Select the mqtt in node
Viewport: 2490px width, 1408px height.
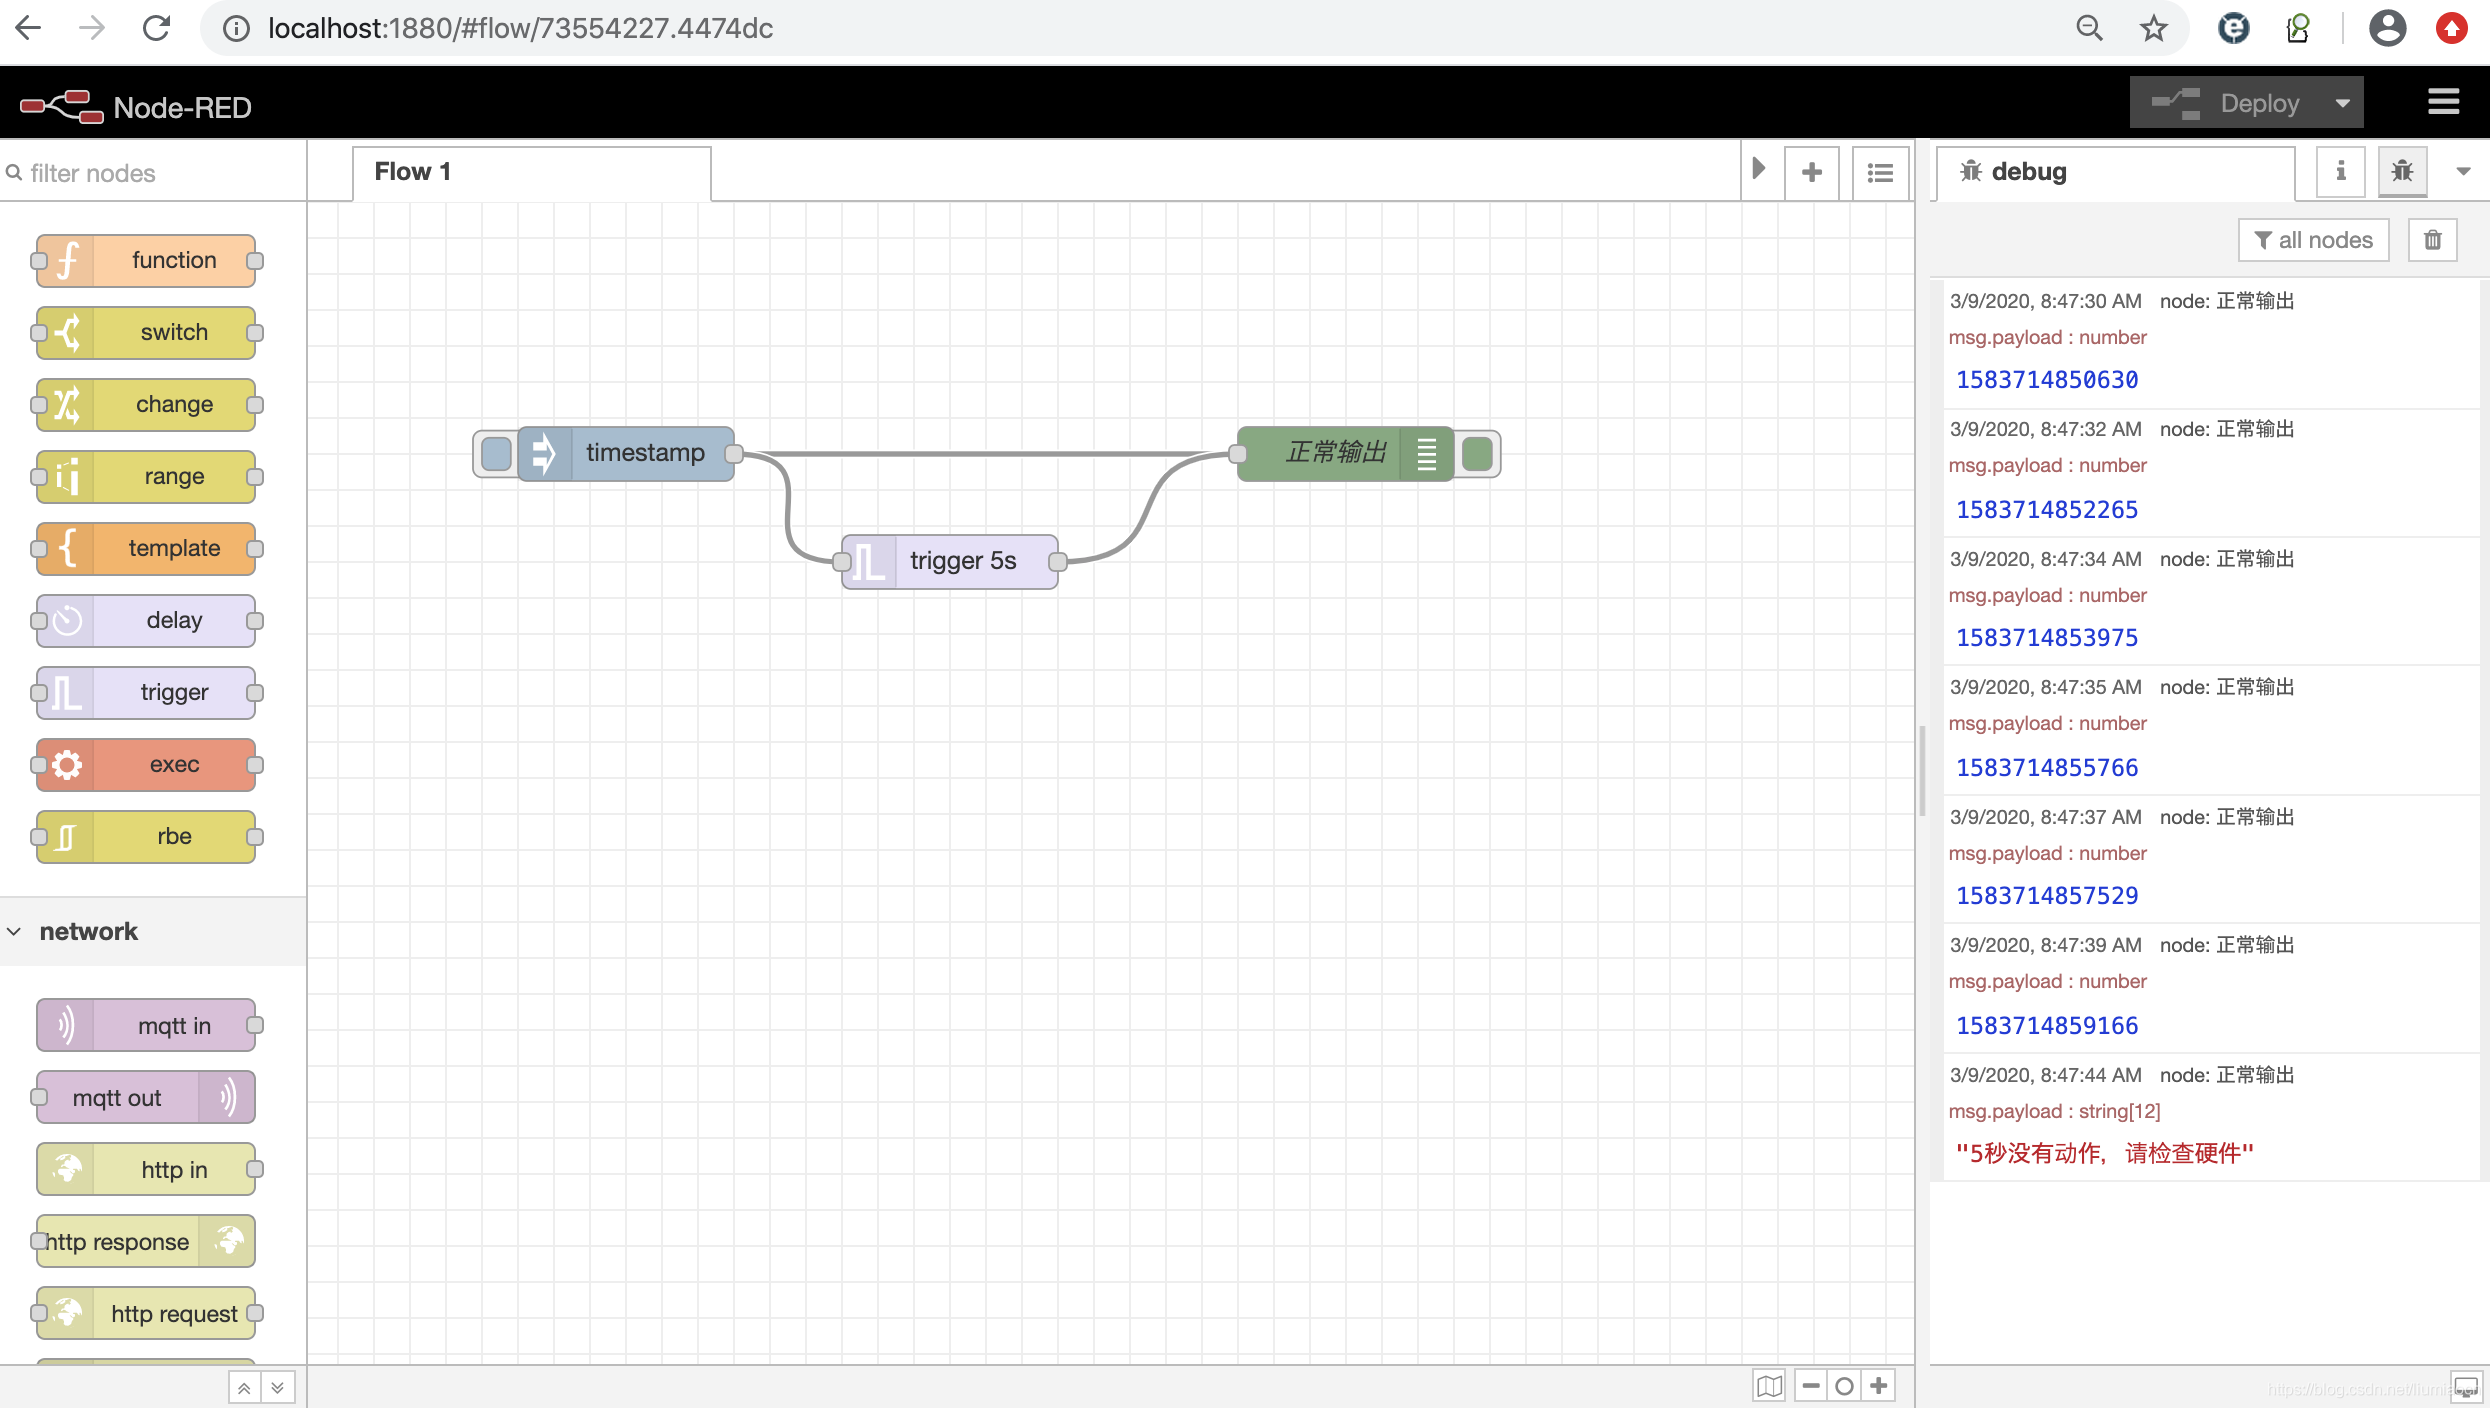pyautogui.click(x=146, y=1026)
